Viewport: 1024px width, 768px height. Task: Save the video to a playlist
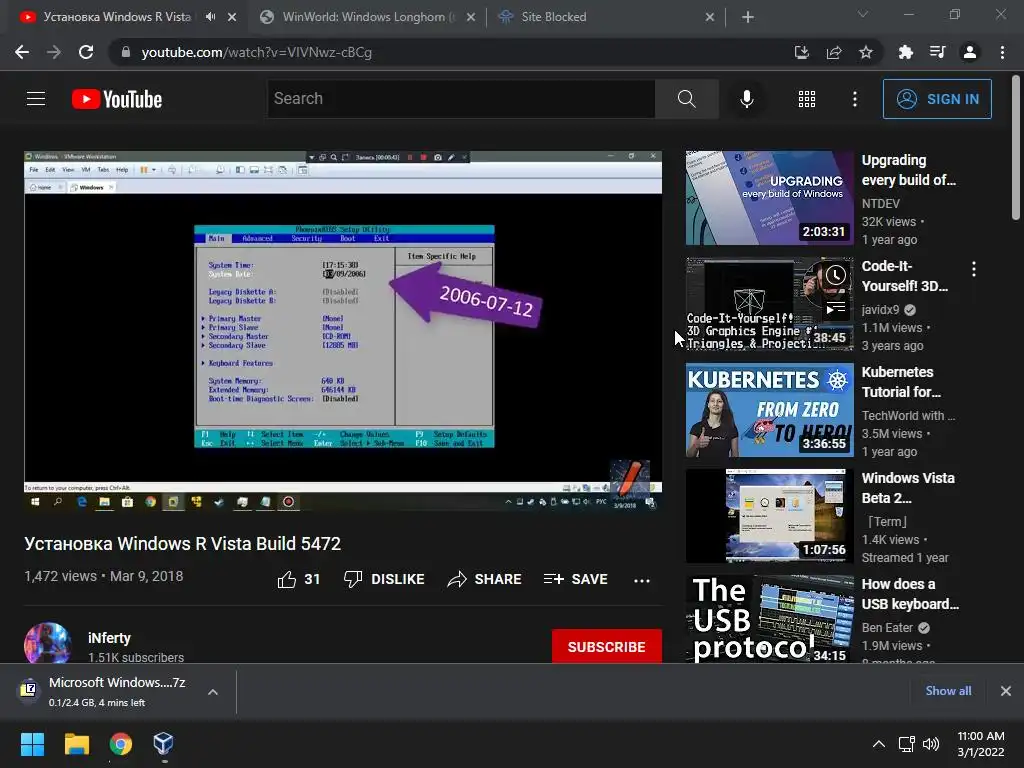pos(575,579)
